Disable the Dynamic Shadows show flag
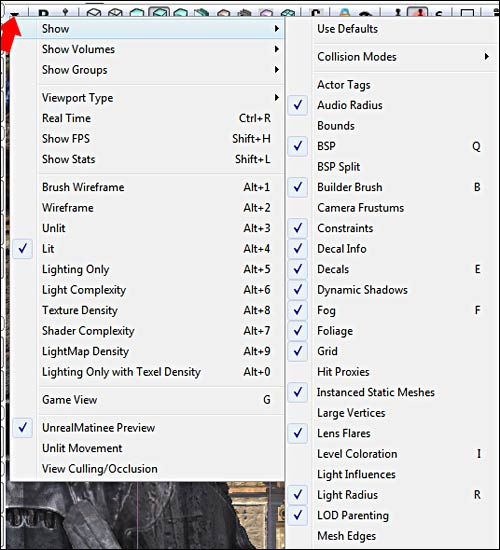500x550 pixels. tap(393, 290)
